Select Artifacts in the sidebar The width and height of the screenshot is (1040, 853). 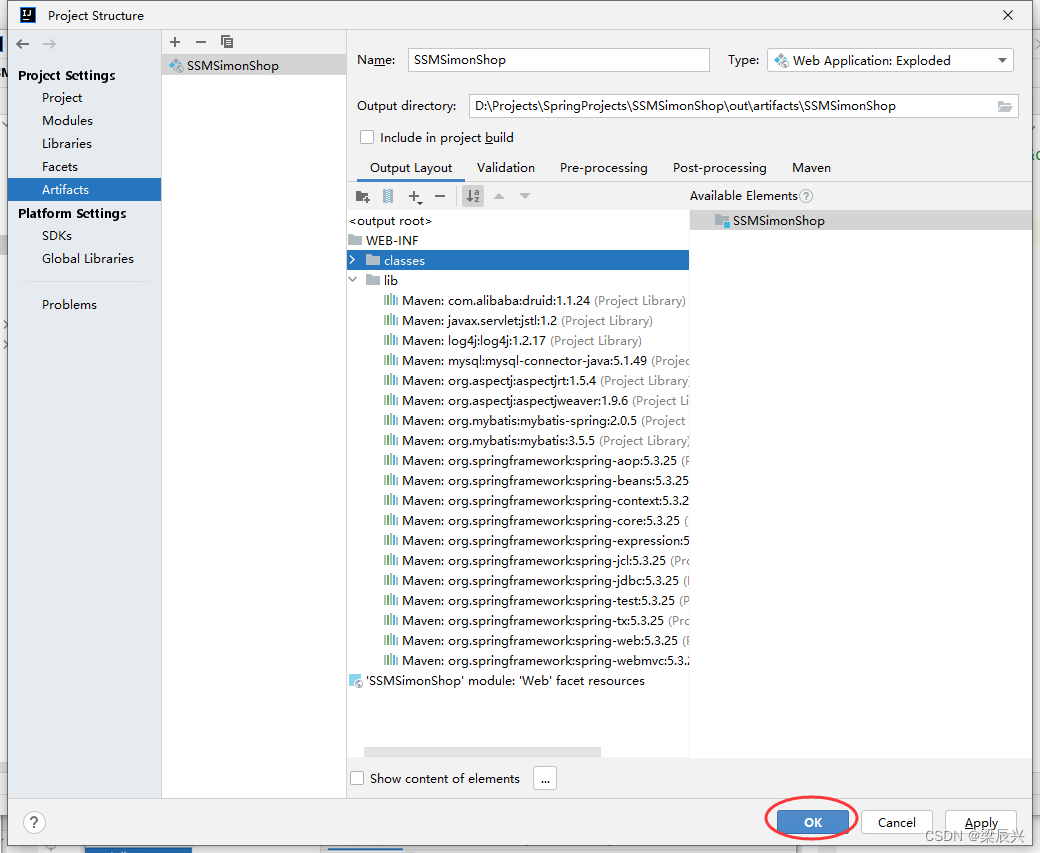coord(84,190)
